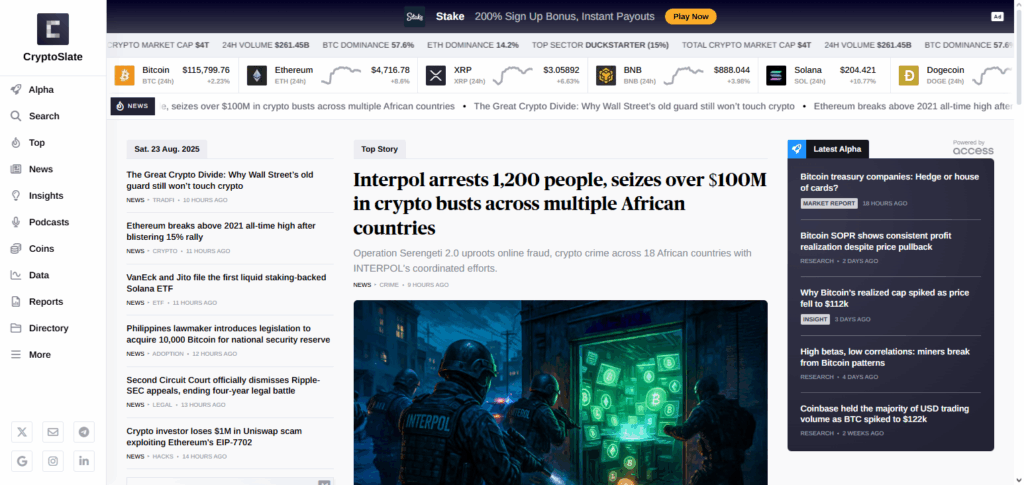The image size is (1024, 485).
Task: Click the Ad label badge on banner
Action: [997, 16]
